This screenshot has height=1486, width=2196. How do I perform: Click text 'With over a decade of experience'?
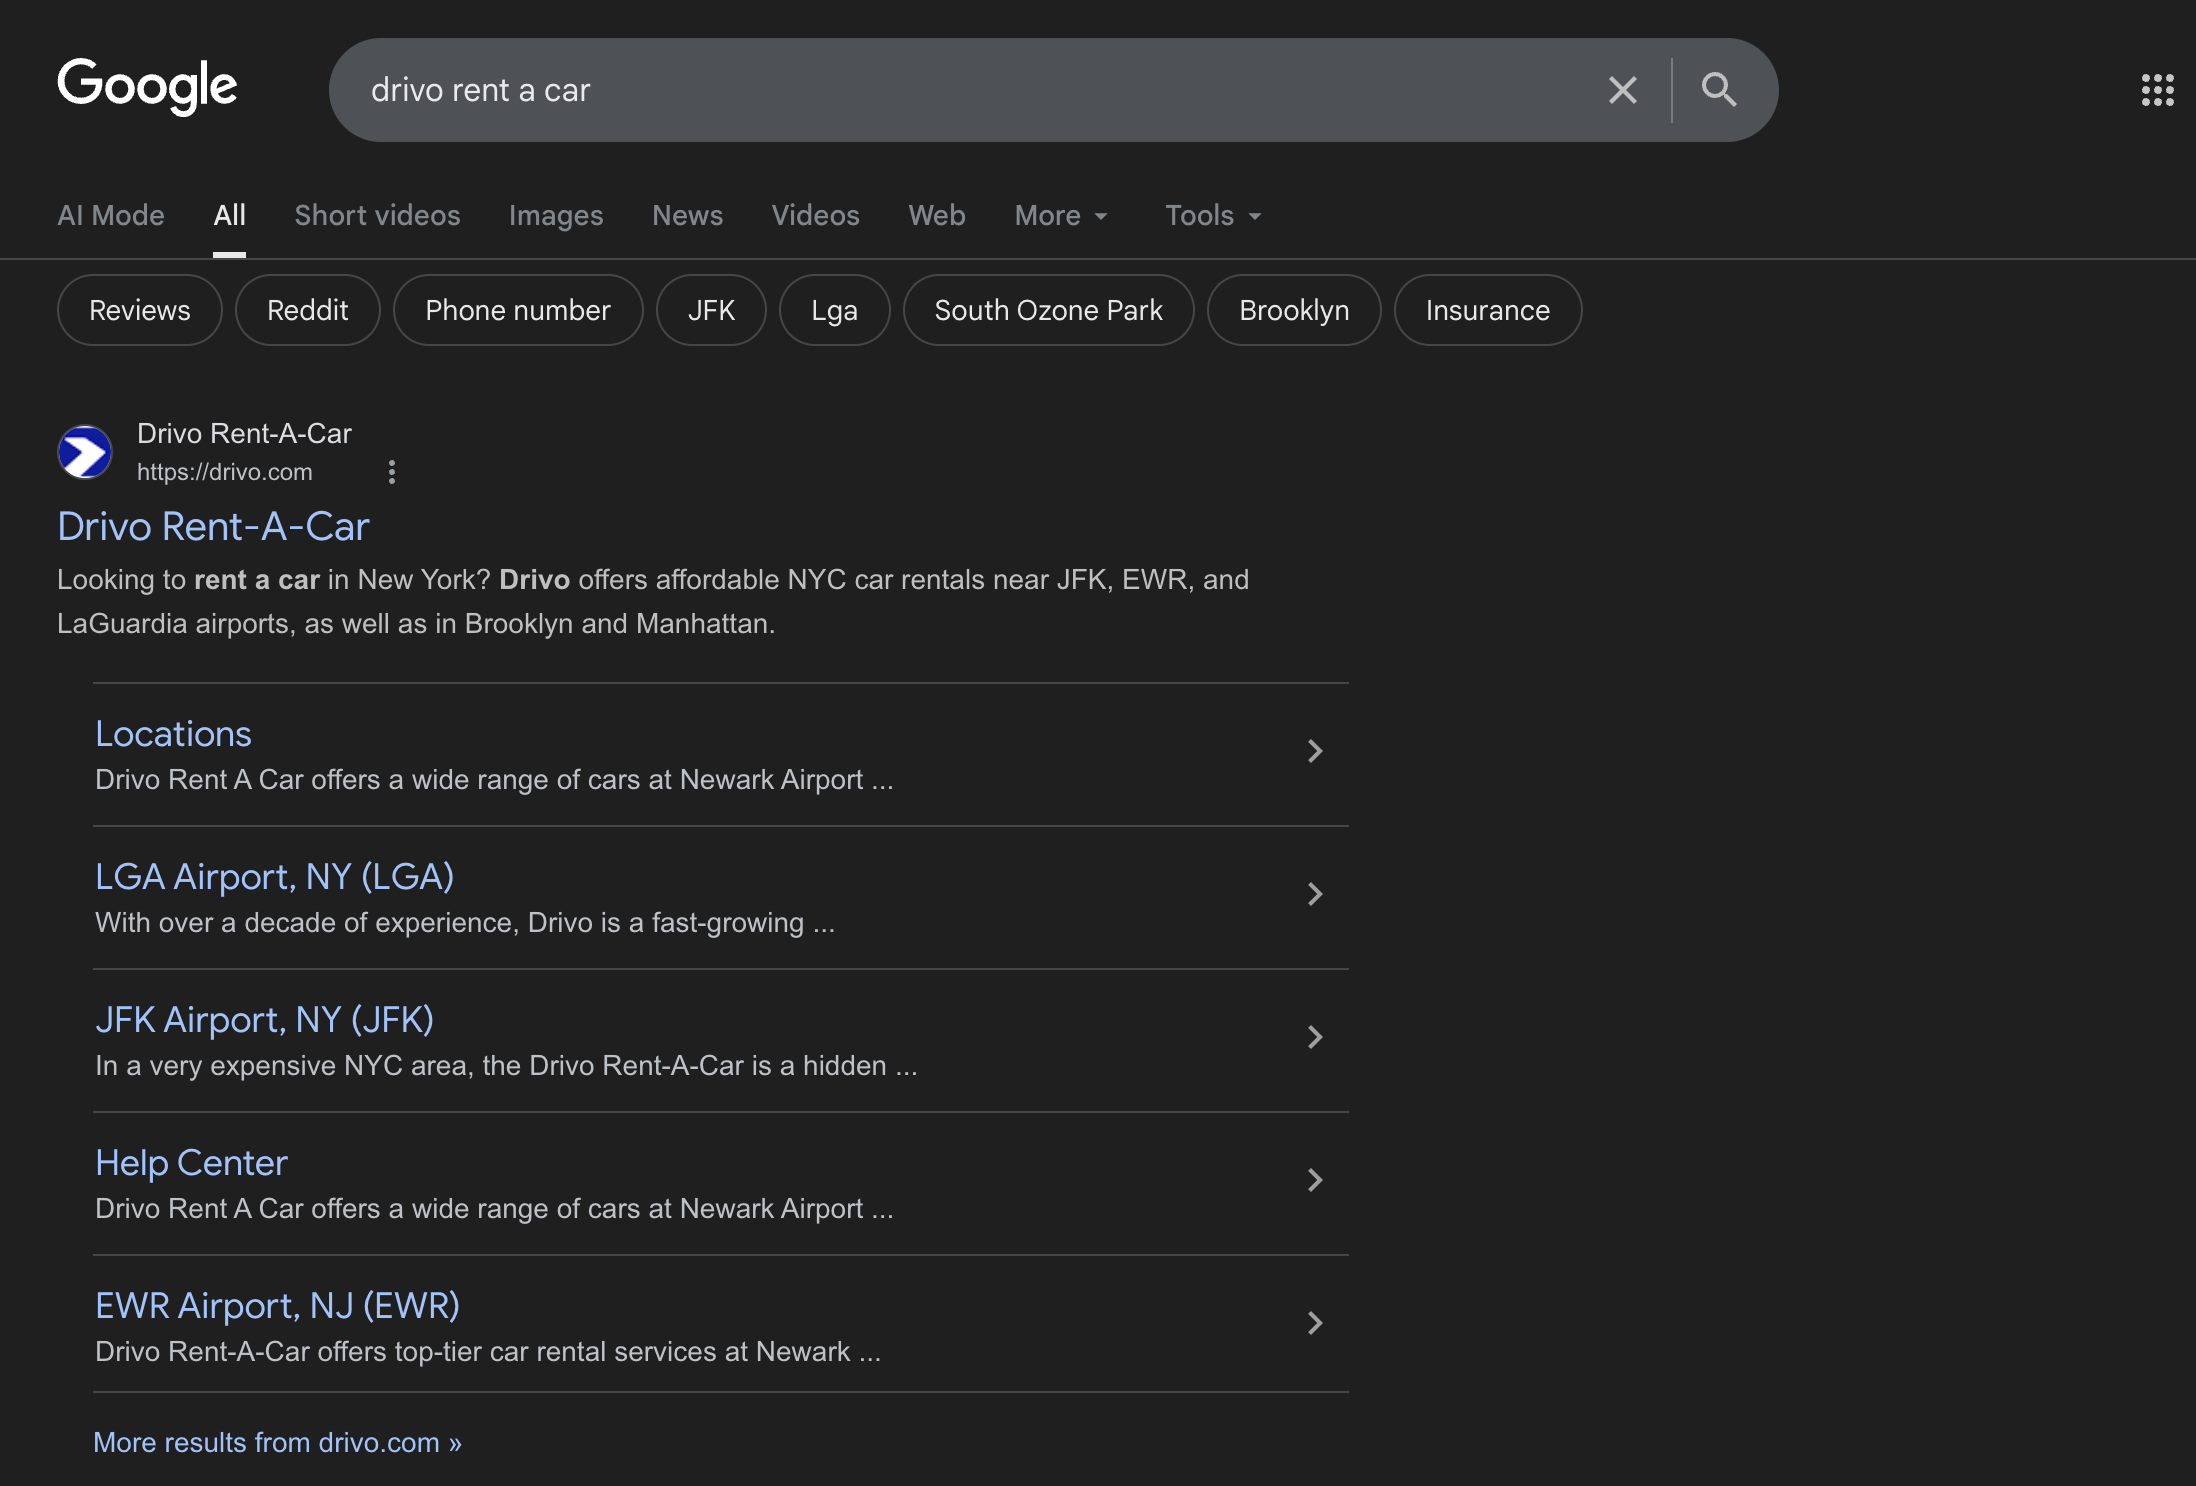tap(307, 923)
